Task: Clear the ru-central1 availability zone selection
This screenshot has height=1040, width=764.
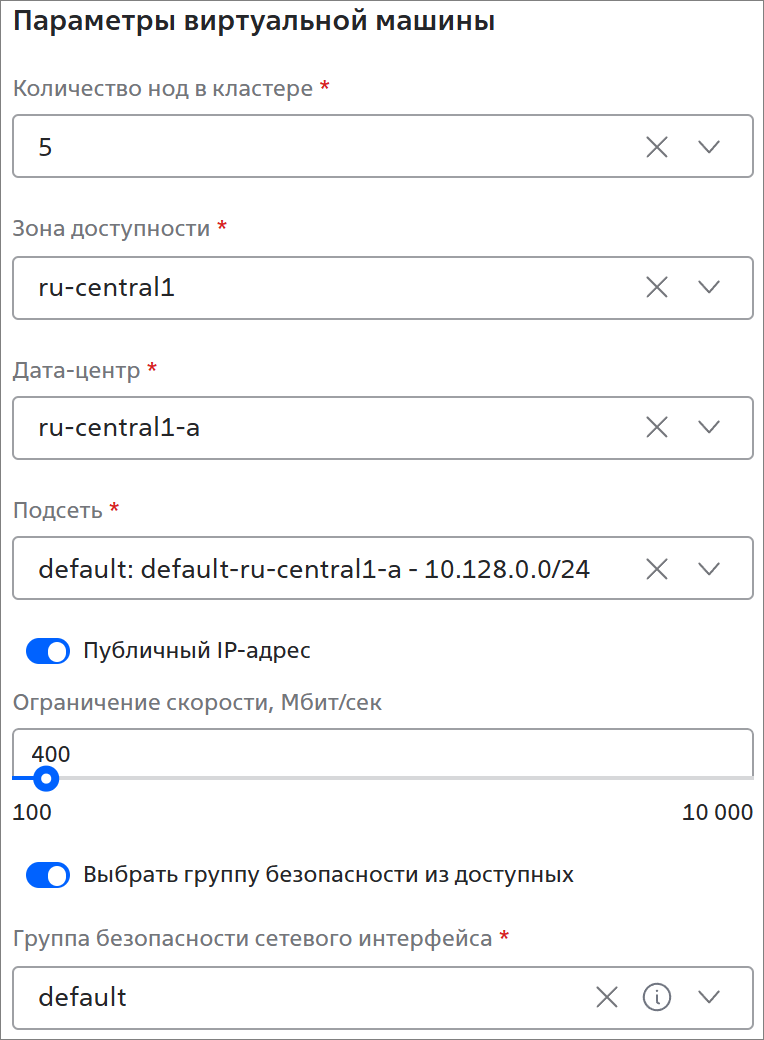Action: click(657, 287)
